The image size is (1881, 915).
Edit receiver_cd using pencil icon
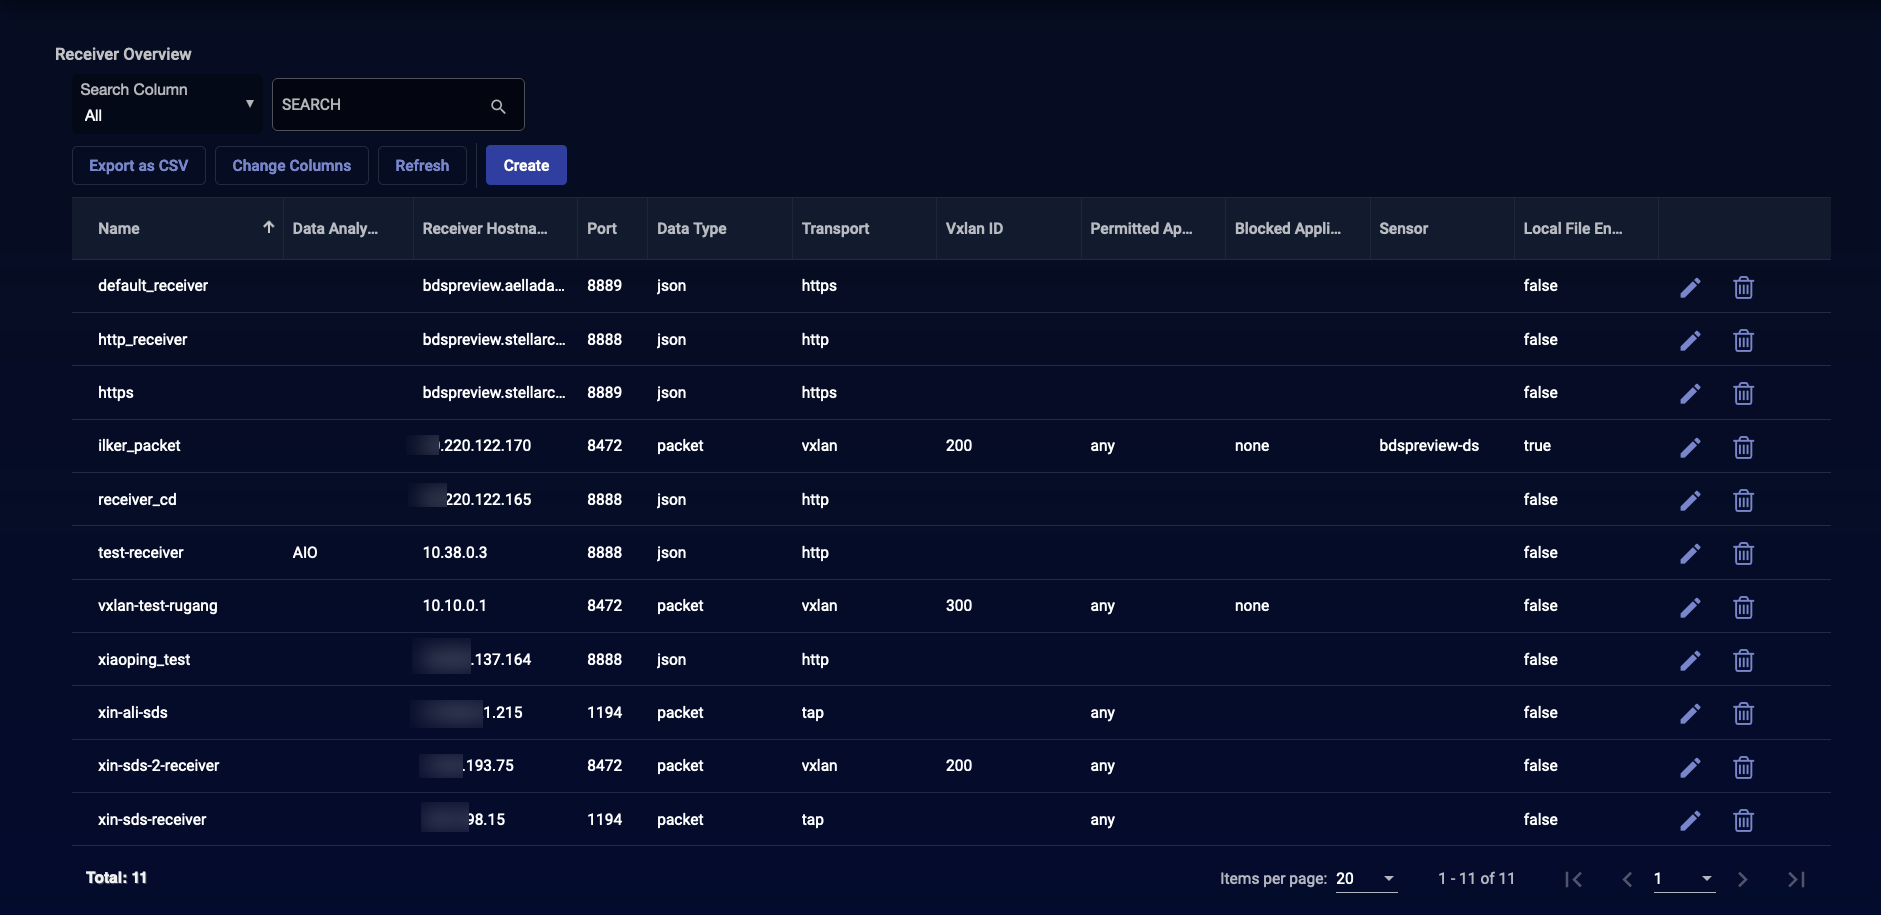point(1690,501)
